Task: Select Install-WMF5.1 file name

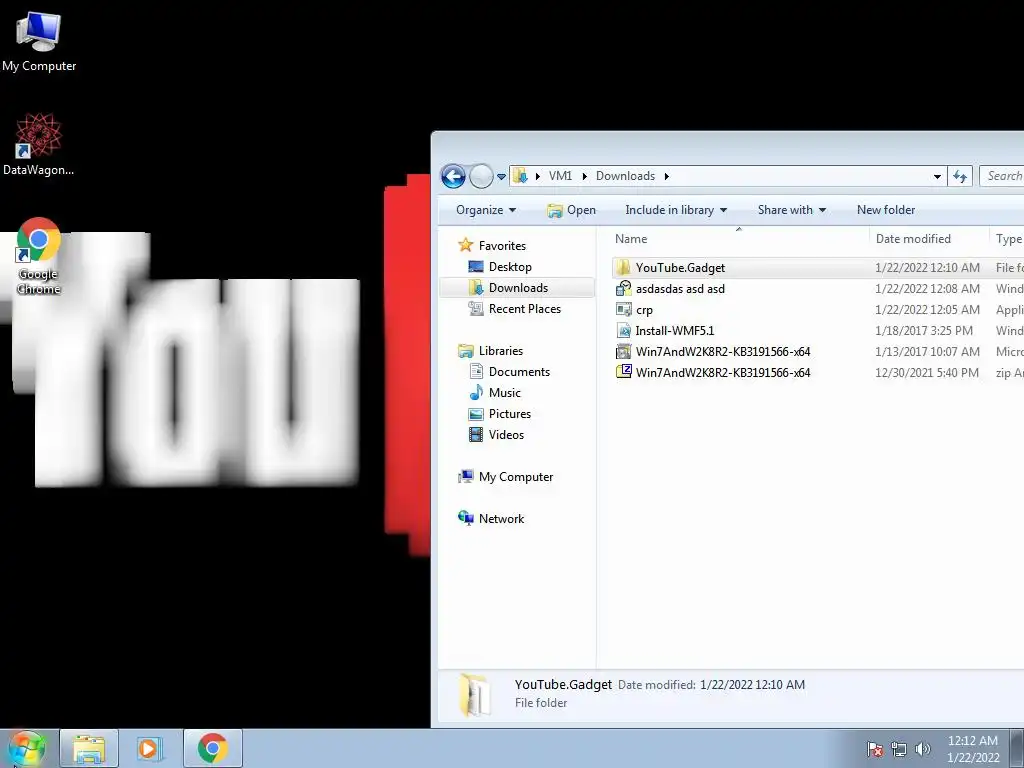Action: pos(675,330)
